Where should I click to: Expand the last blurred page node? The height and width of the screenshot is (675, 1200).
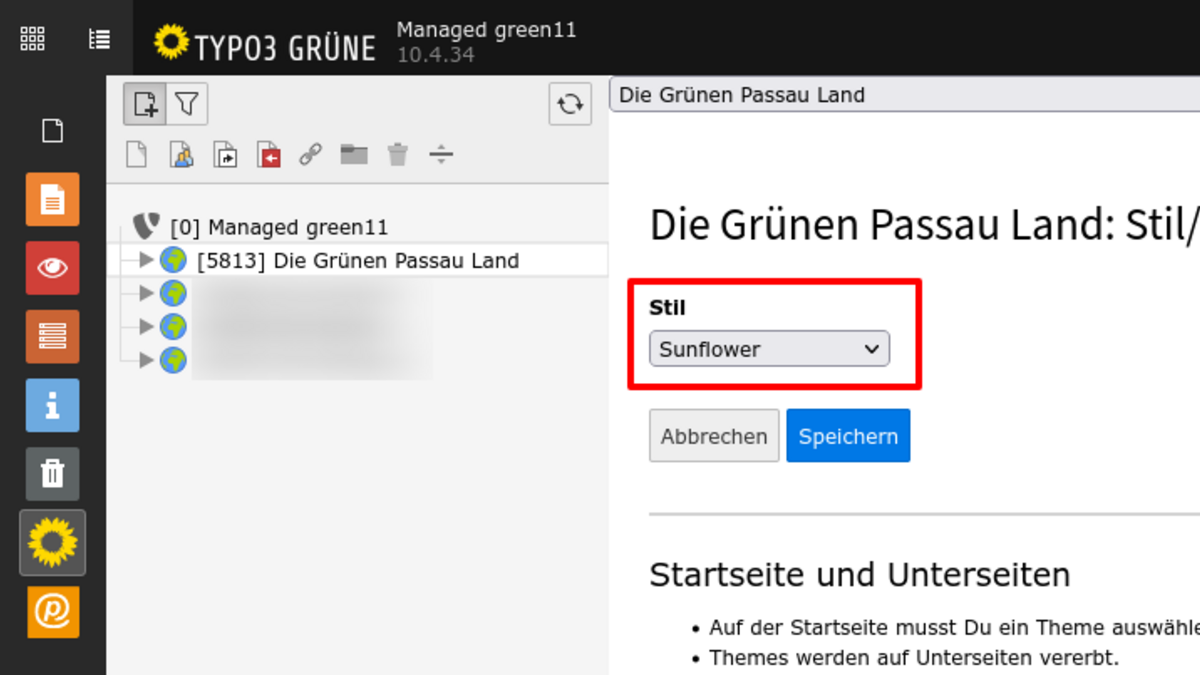click(x=146, y=359)
